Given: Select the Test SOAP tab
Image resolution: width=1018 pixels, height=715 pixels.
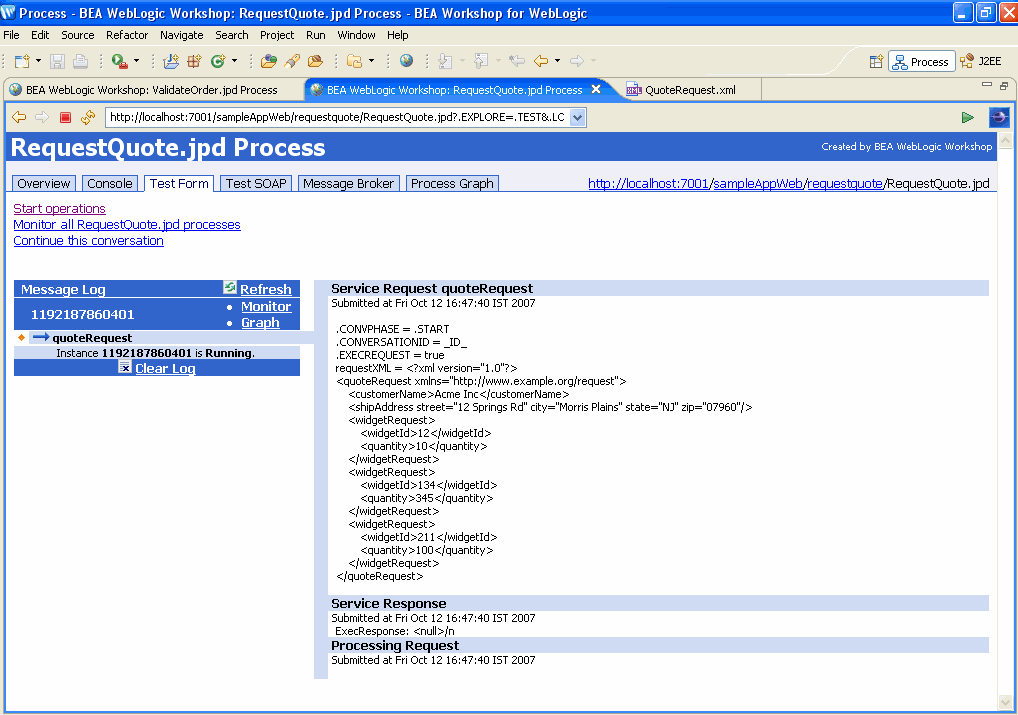Looking at the screenshot, I should [256, 184].
